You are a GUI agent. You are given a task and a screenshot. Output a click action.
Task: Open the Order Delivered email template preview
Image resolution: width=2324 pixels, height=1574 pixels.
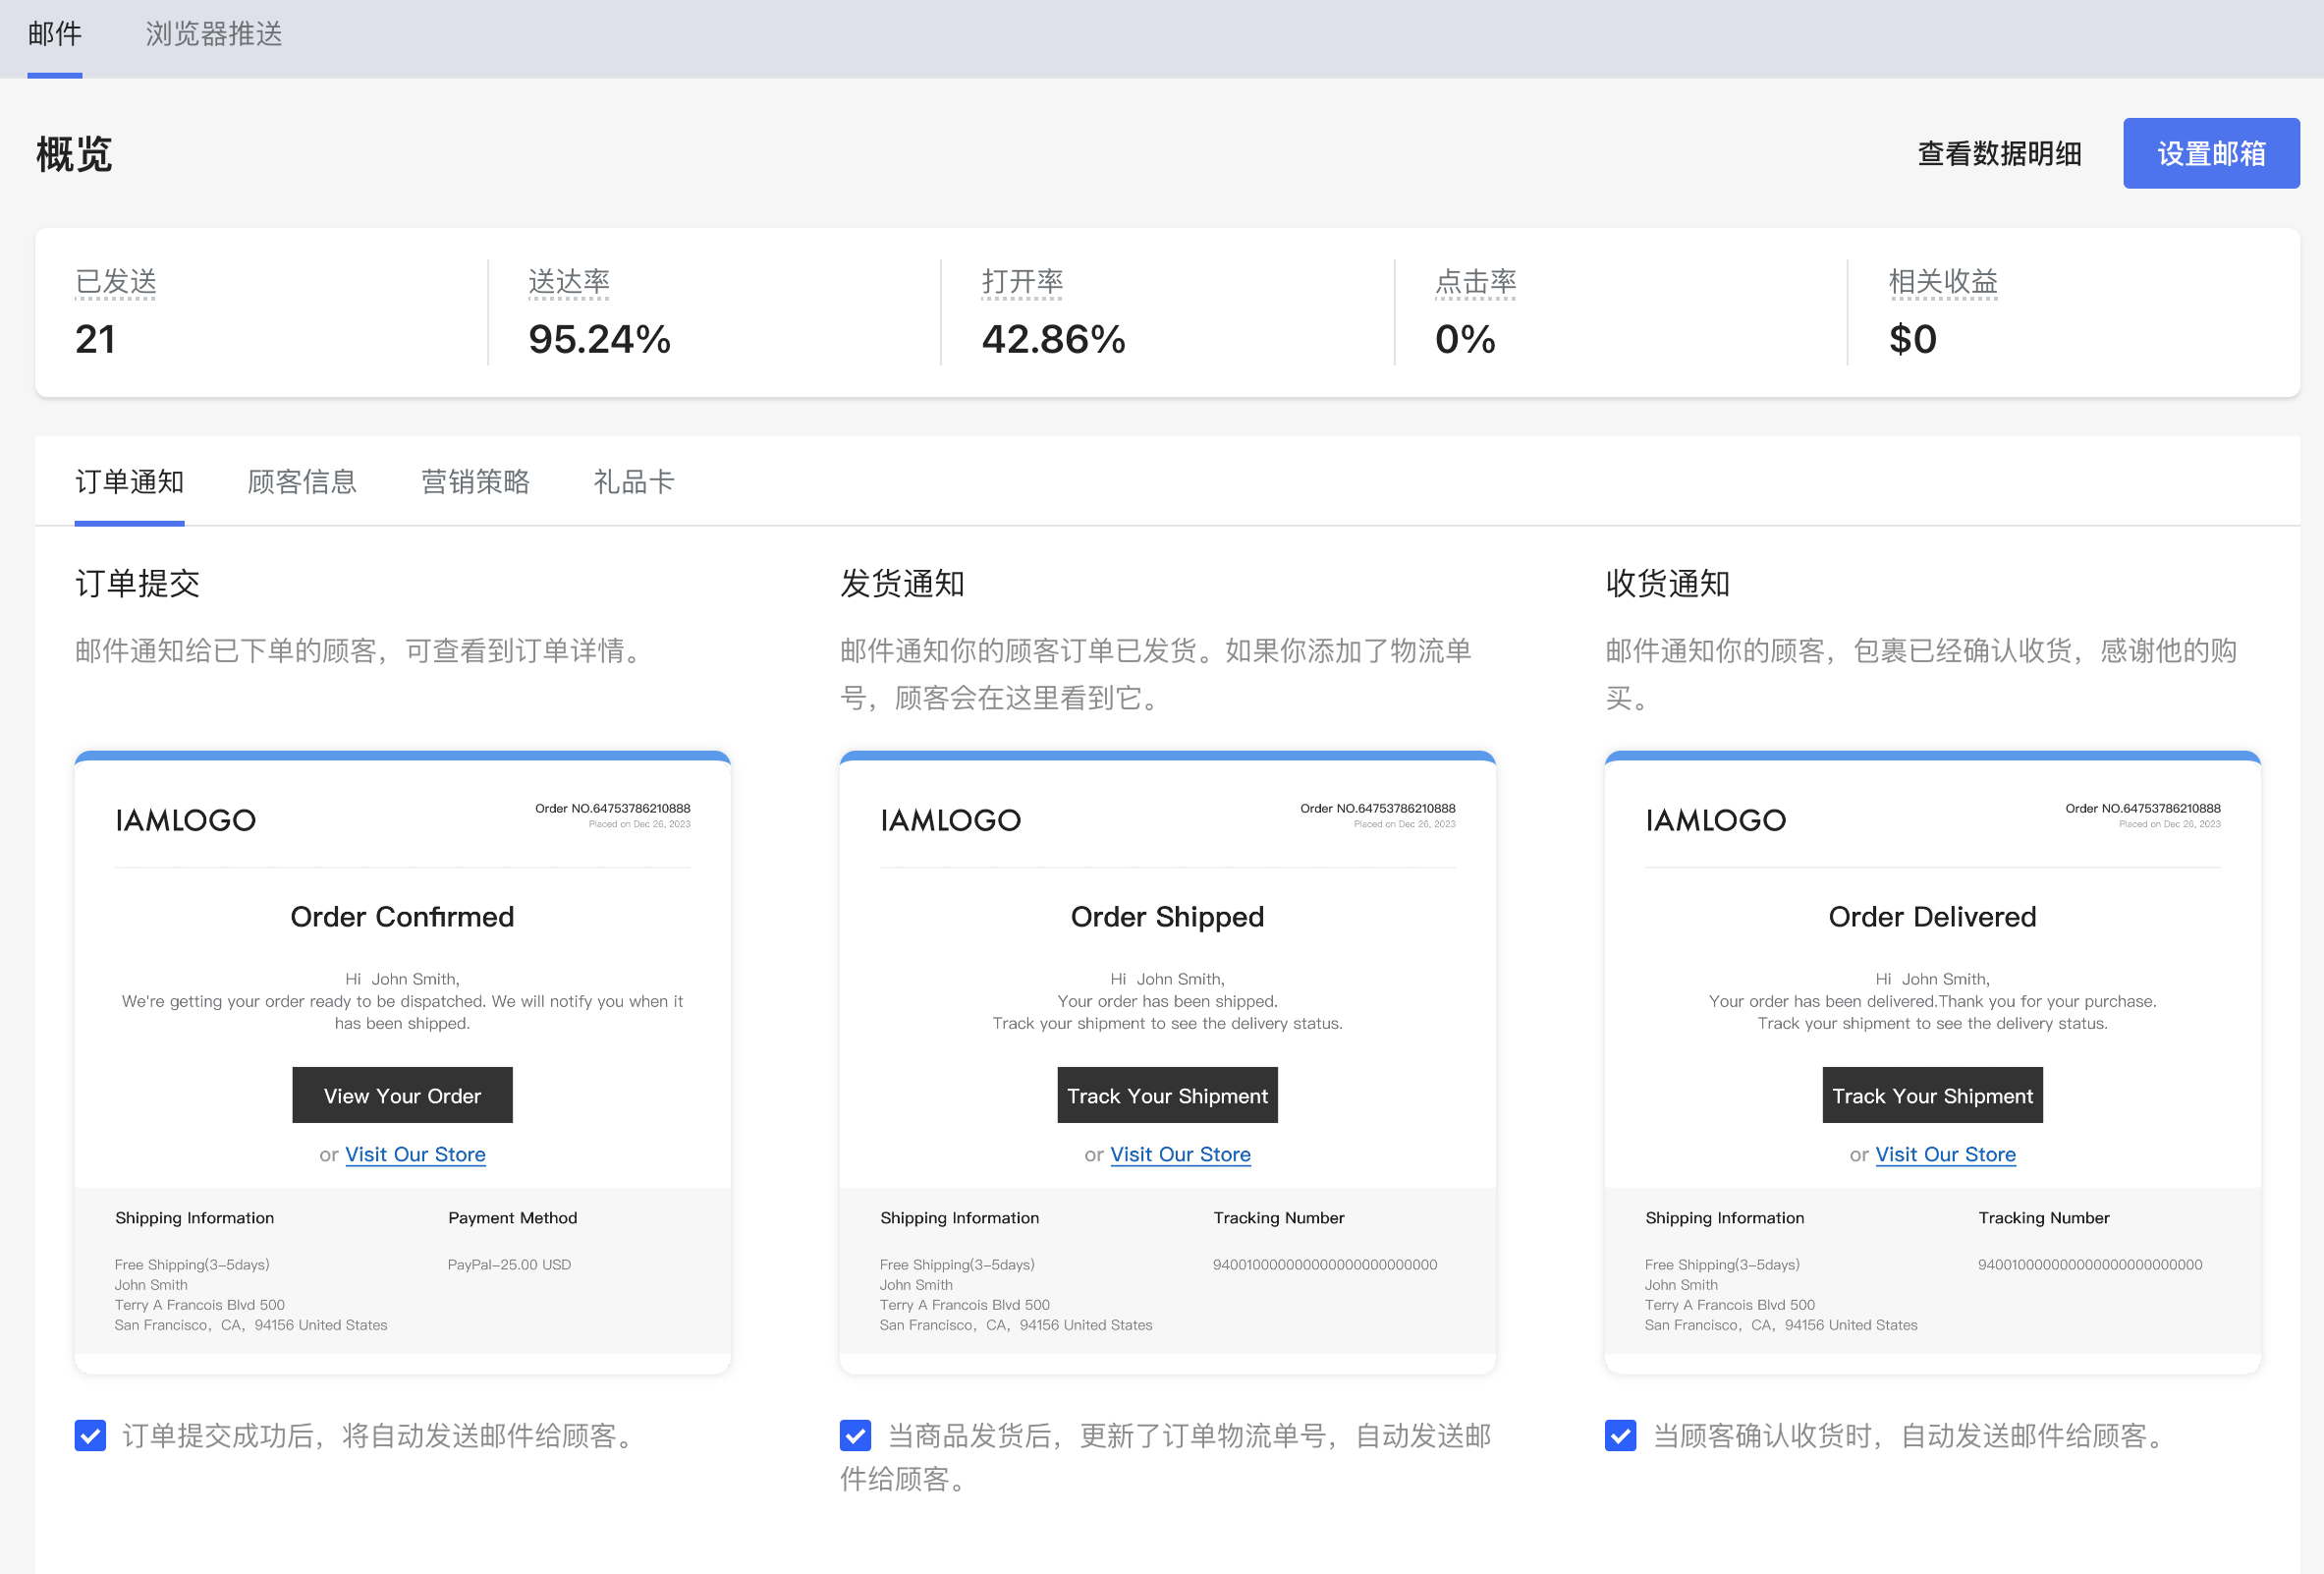(x=1932, y=1062)
